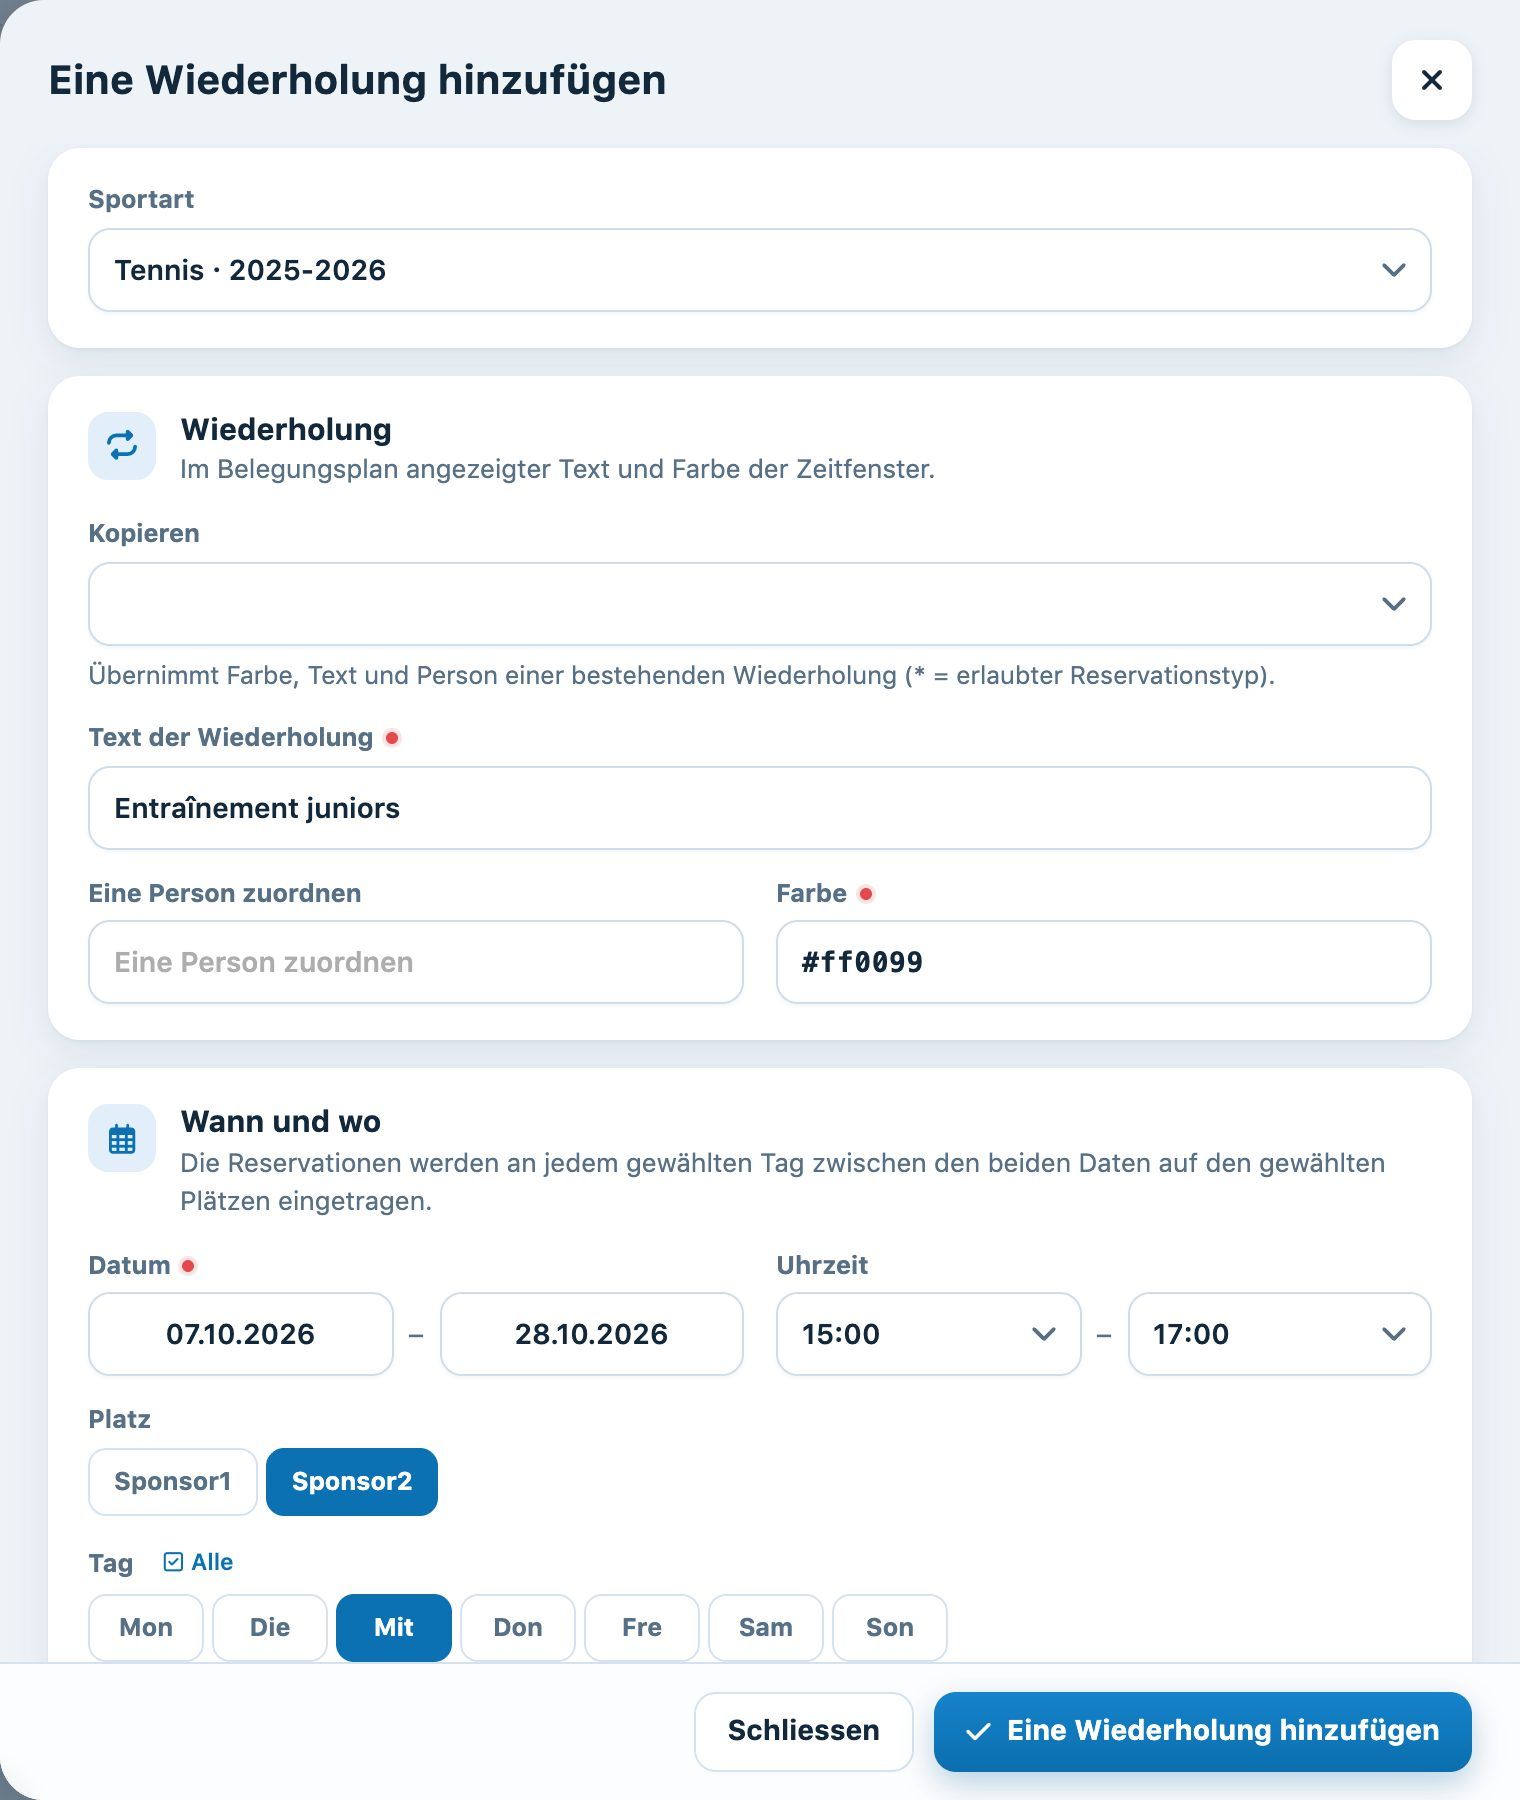
Task: Click the Sportart dropdown chevron arrow
Action: coord(1393,270)
